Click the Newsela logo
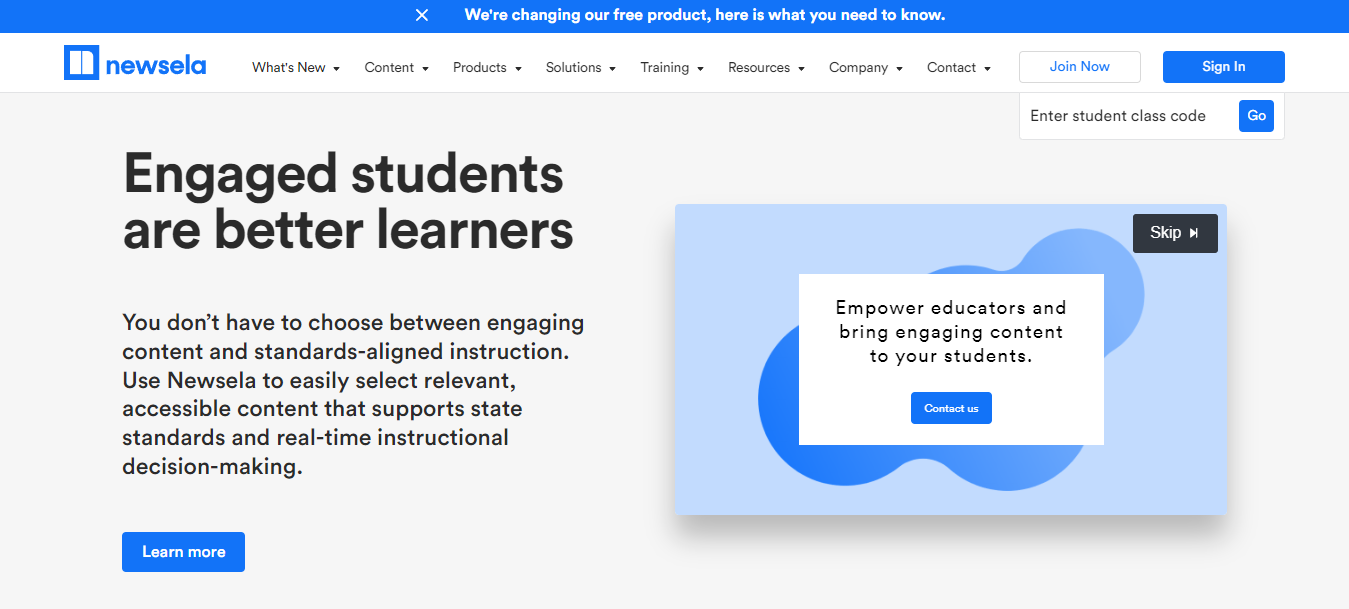This screenshot has height=609, width=1349. (x=135, y=63)
